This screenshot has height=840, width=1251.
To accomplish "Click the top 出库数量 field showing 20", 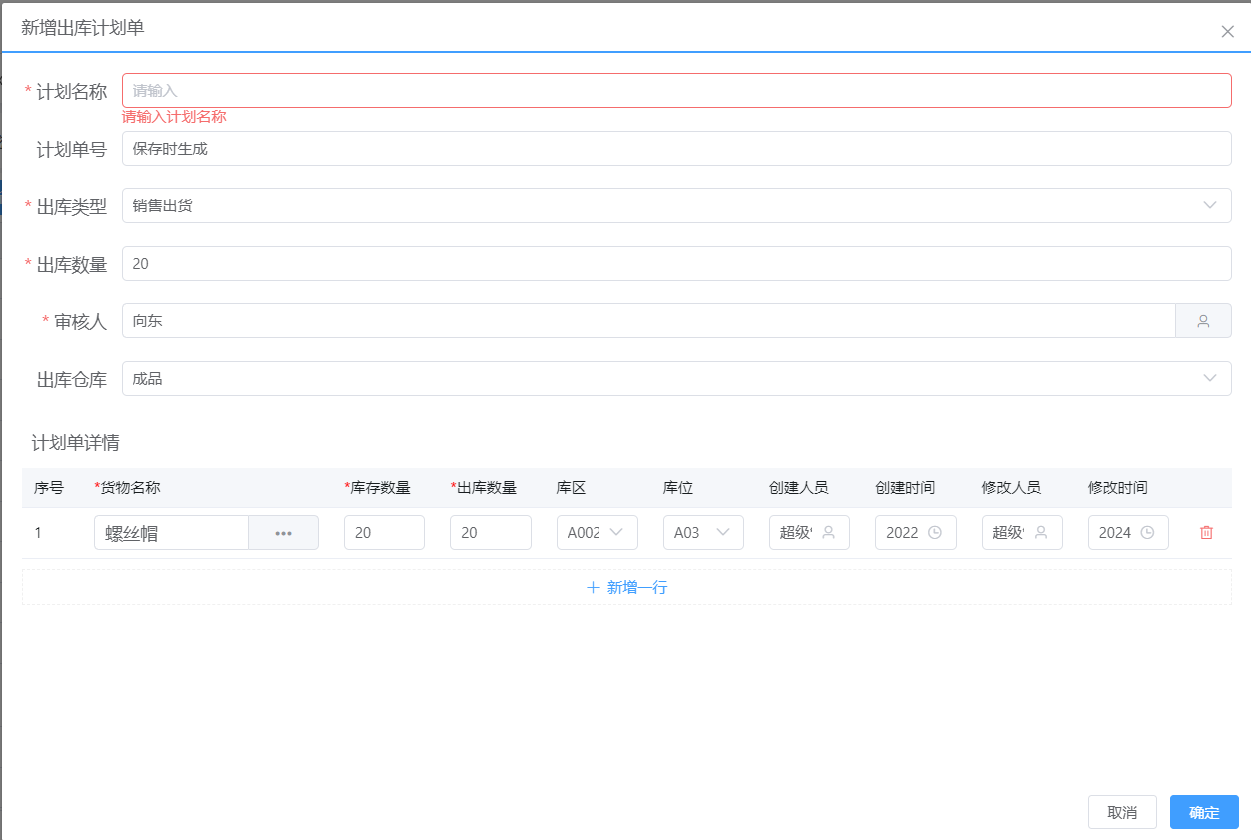I will (676, 263).
